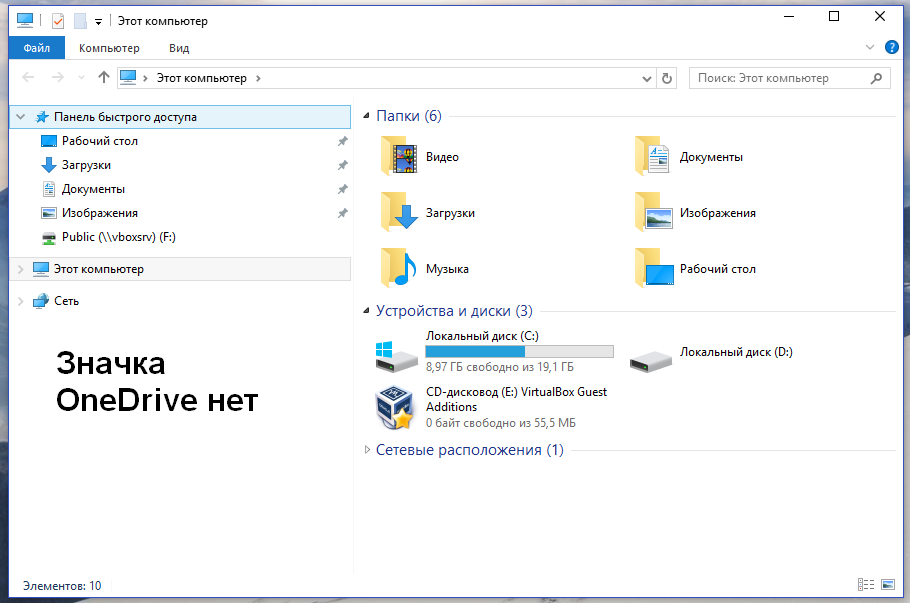
Task: Switch to details view layout icon
Action: [866, 584]
